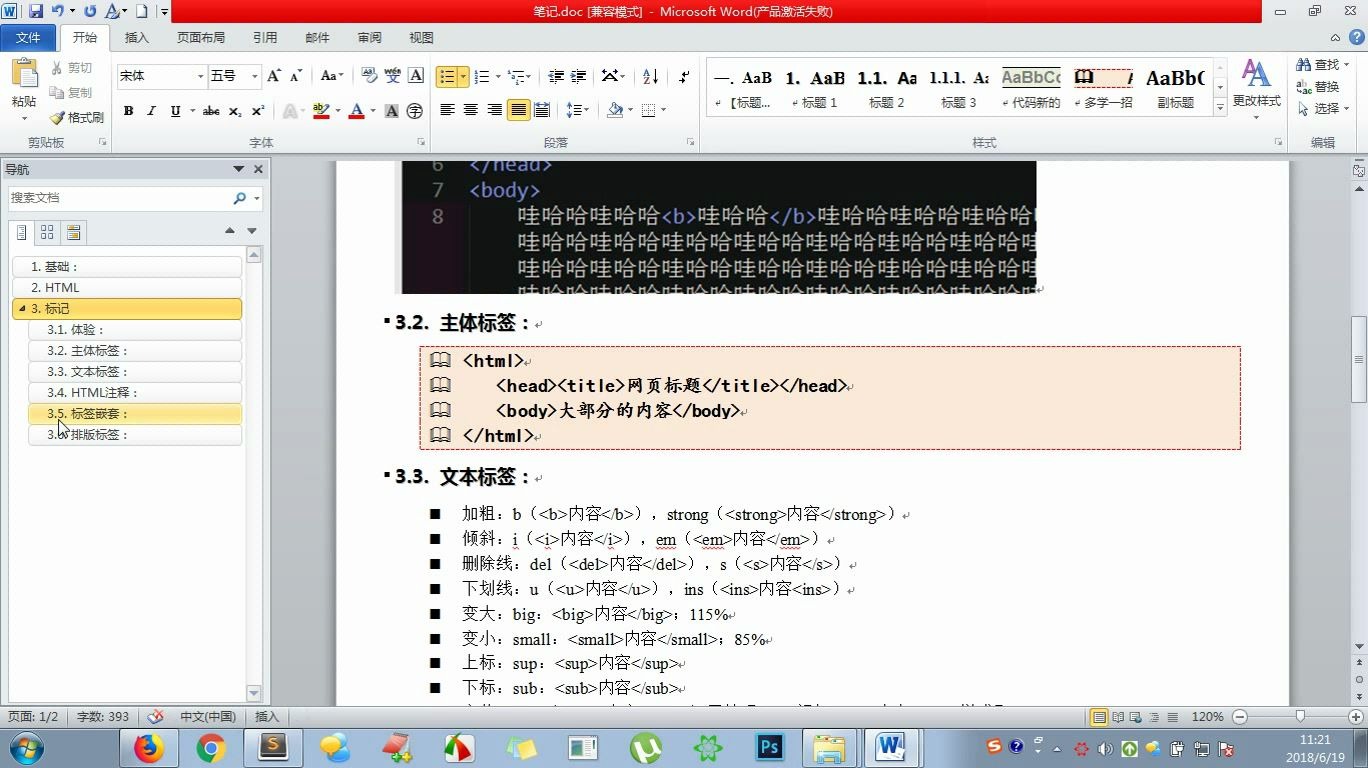Click the sort icon in the paragraph group

651,76
